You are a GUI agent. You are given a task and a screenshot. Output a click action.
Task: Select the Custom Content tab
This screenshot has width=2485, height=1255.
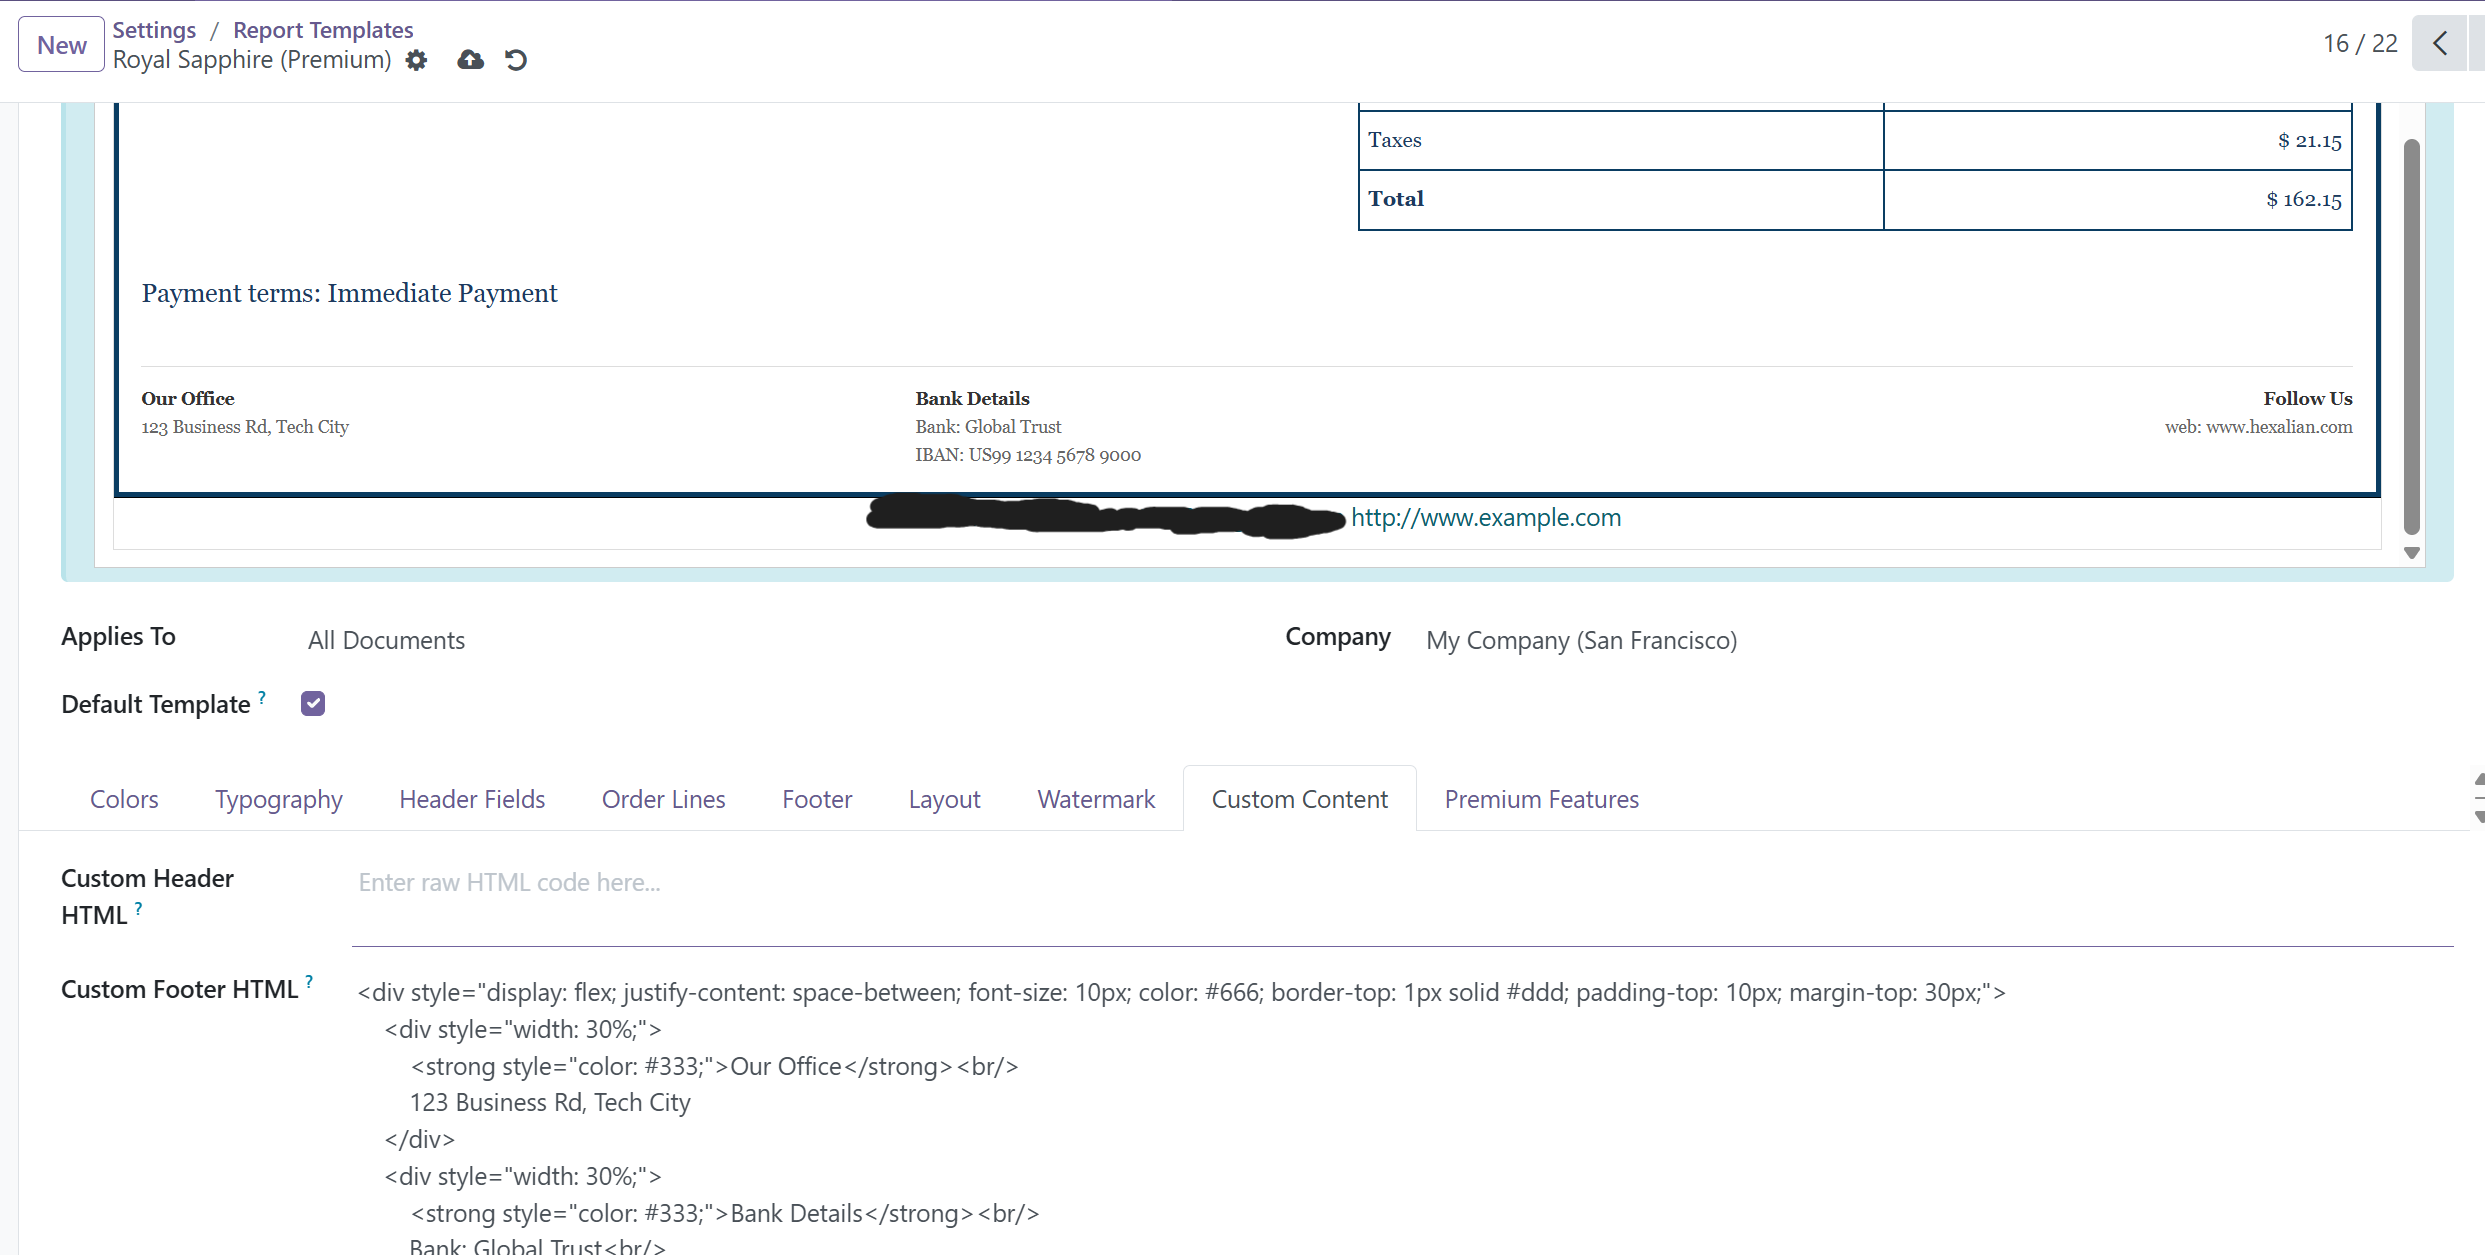tap(1300, 799)
